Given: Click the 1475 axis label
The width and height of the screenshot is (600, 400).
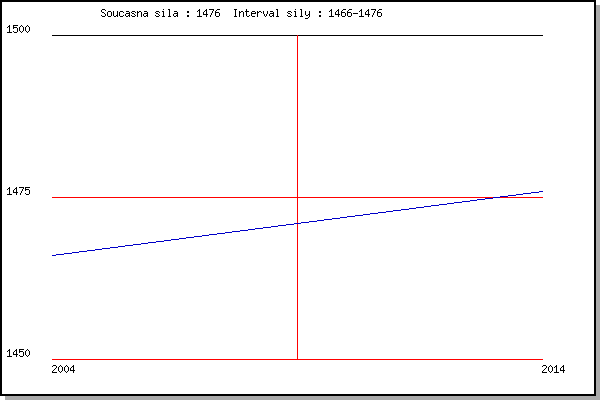Looking at the screenshot, I should pyautogui.click(x=18, y=191).
